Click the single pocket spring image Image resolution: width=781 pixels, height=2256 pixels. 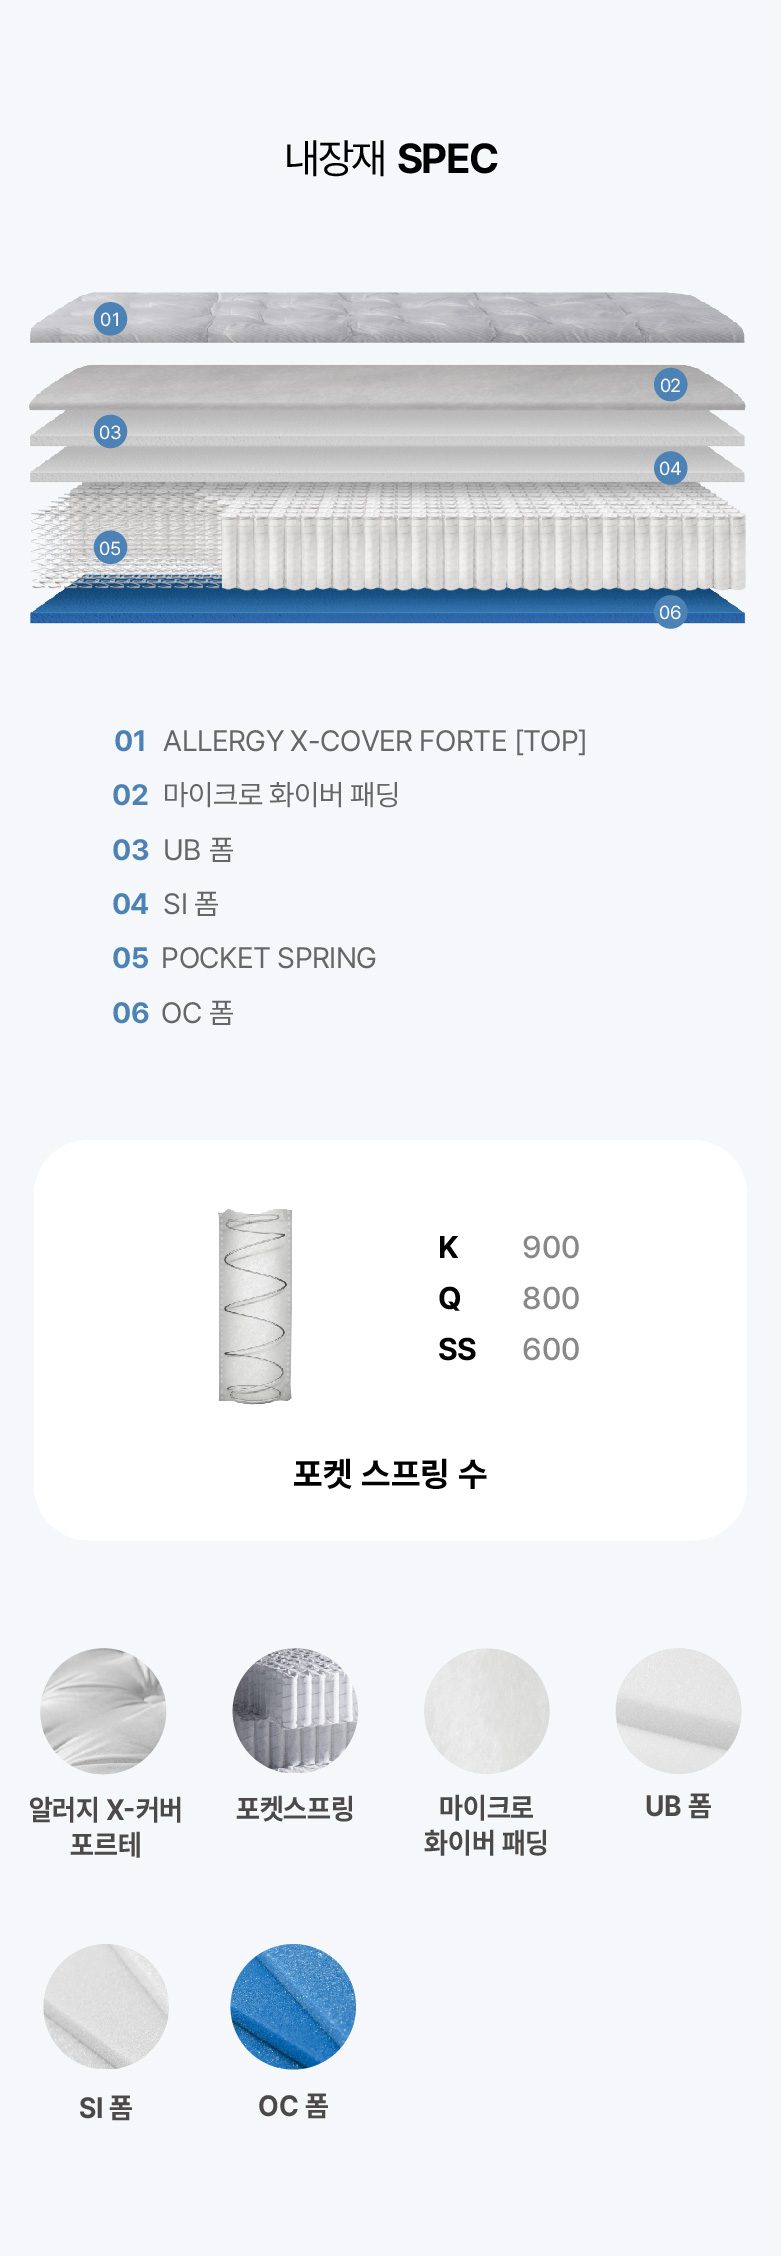coord(255,1305)
